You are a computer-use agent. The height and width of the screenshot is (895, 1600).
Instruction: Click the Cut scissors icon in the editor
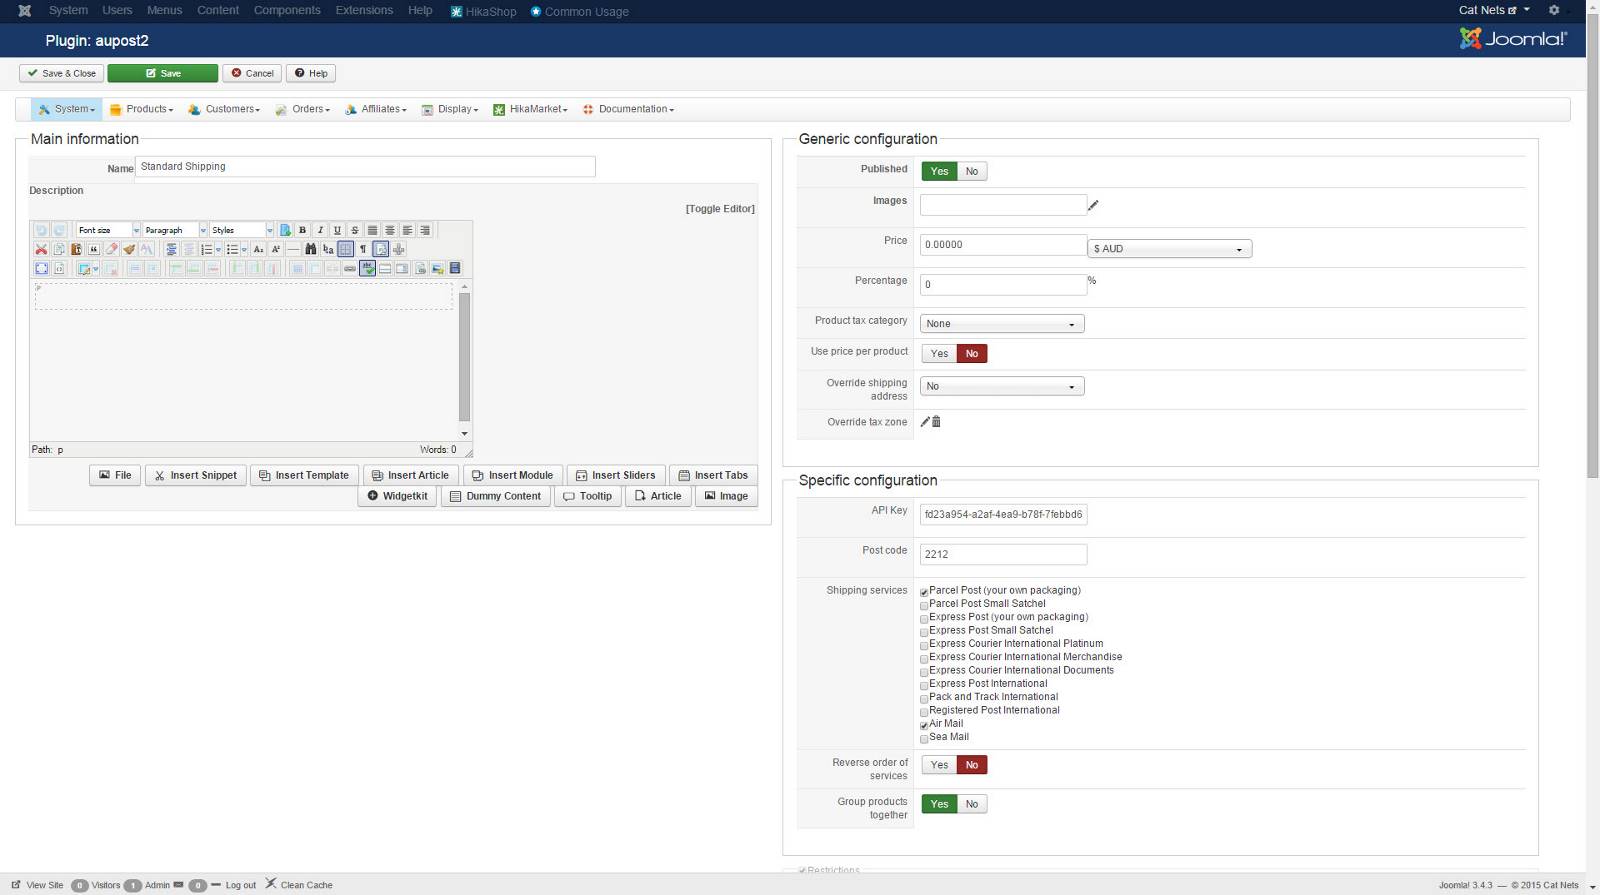[41, 249]
